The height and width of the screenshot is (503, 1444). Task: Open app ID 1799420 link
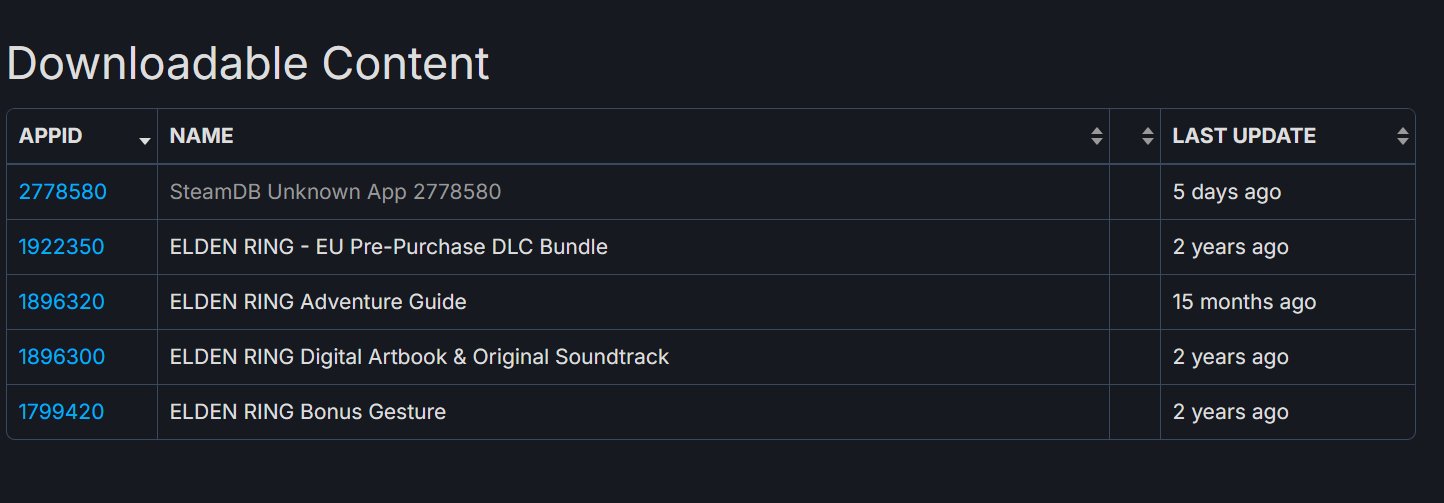click(x=61, y=412)
